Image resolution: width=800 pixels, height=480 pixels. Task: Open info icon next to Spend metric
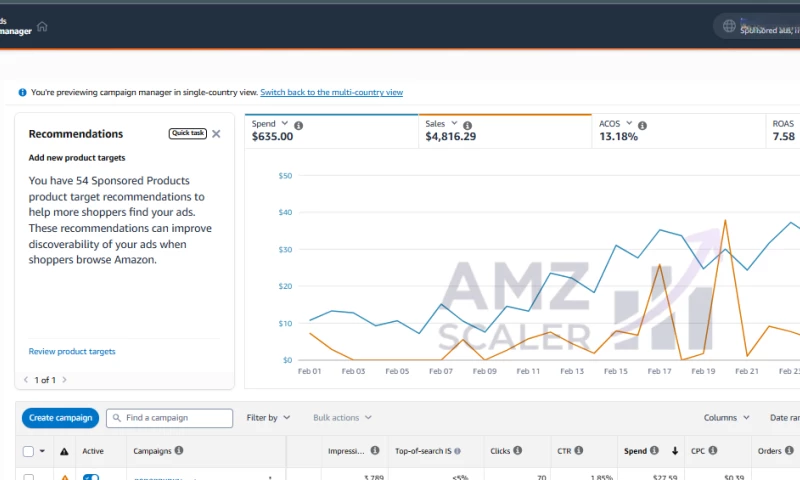click(x=298, y=125)
